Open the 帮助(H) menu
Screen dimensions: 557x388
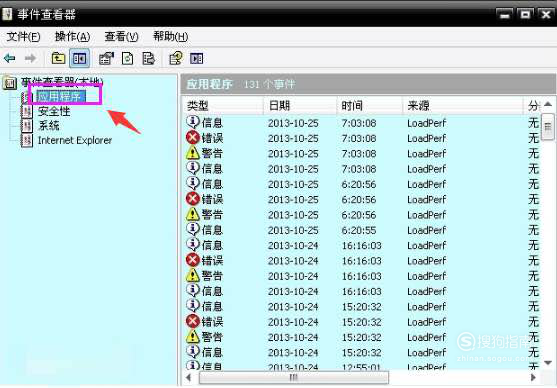171,37
